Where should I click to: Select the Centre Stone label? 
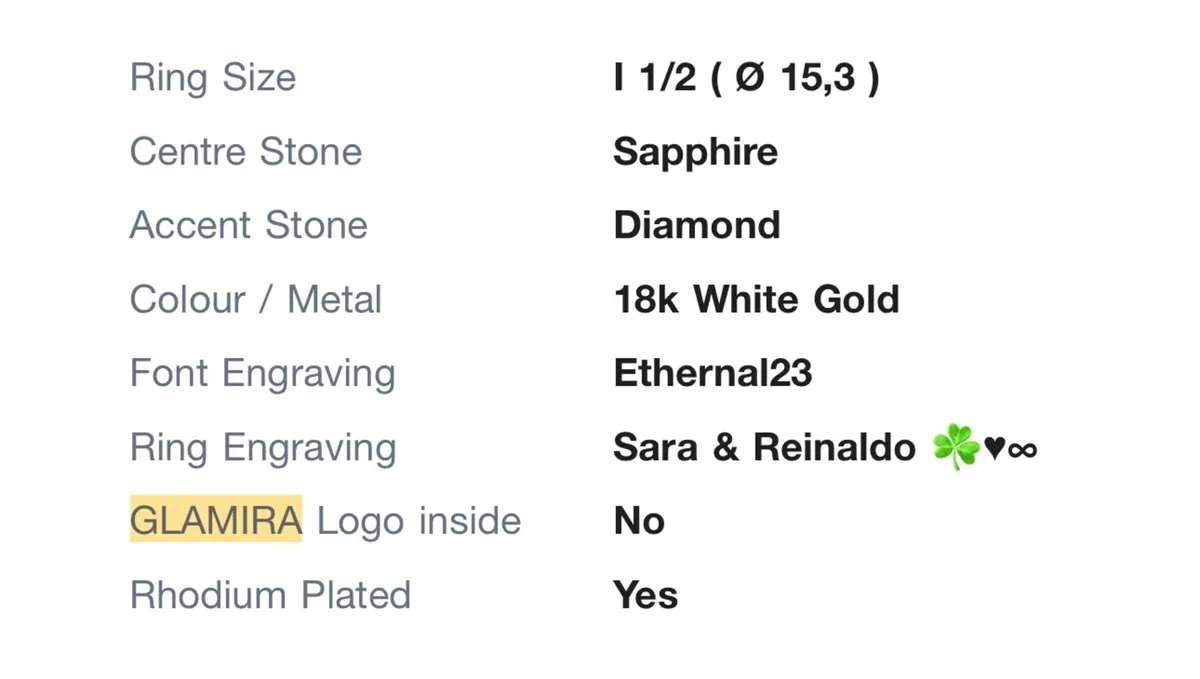pos(246,152)
